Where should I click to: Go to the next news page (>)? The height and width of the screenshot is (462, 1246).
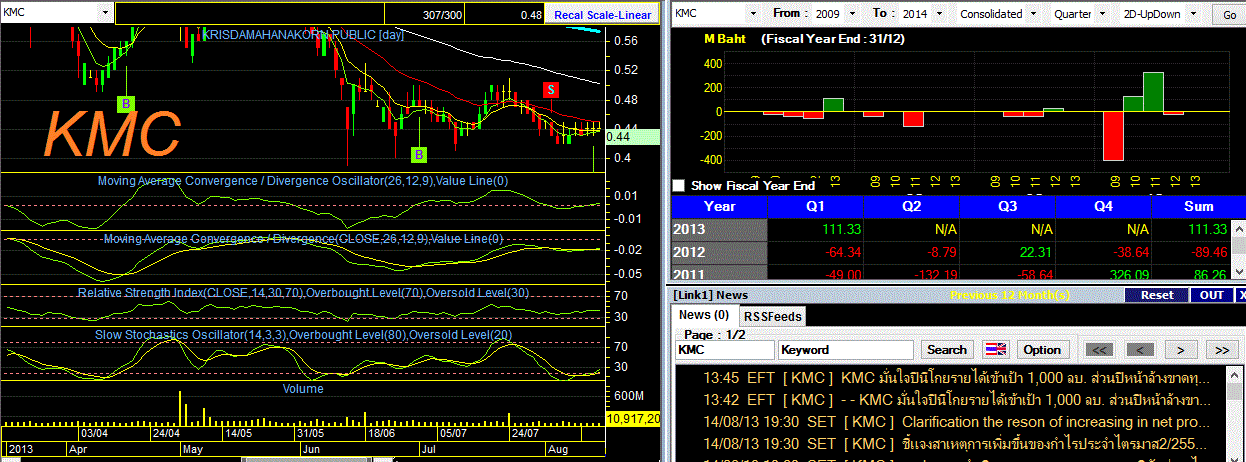pos(1181,350)
